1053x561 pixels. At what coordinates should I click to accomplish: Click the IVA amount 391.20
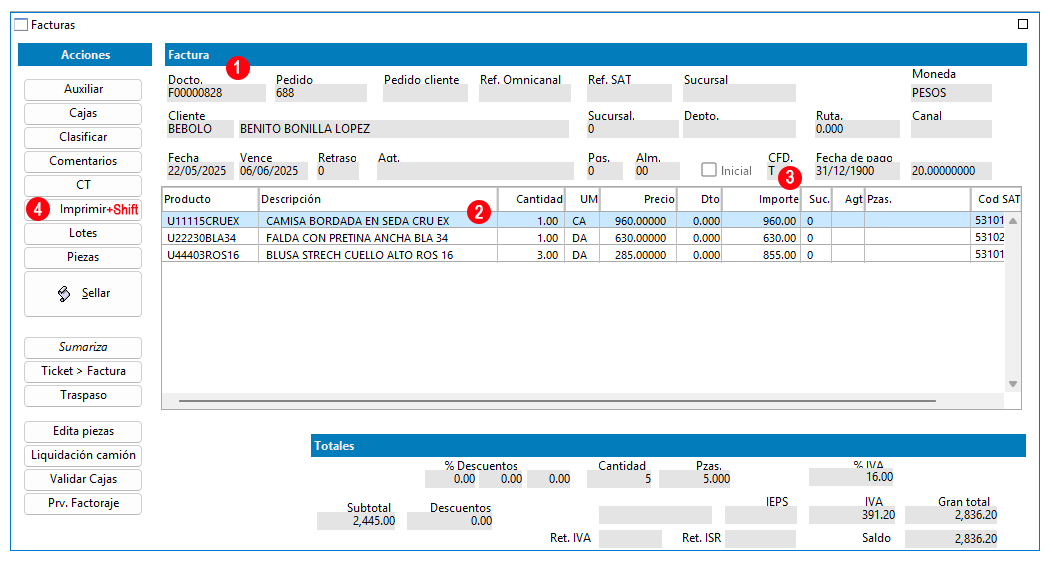coord(853,515)
